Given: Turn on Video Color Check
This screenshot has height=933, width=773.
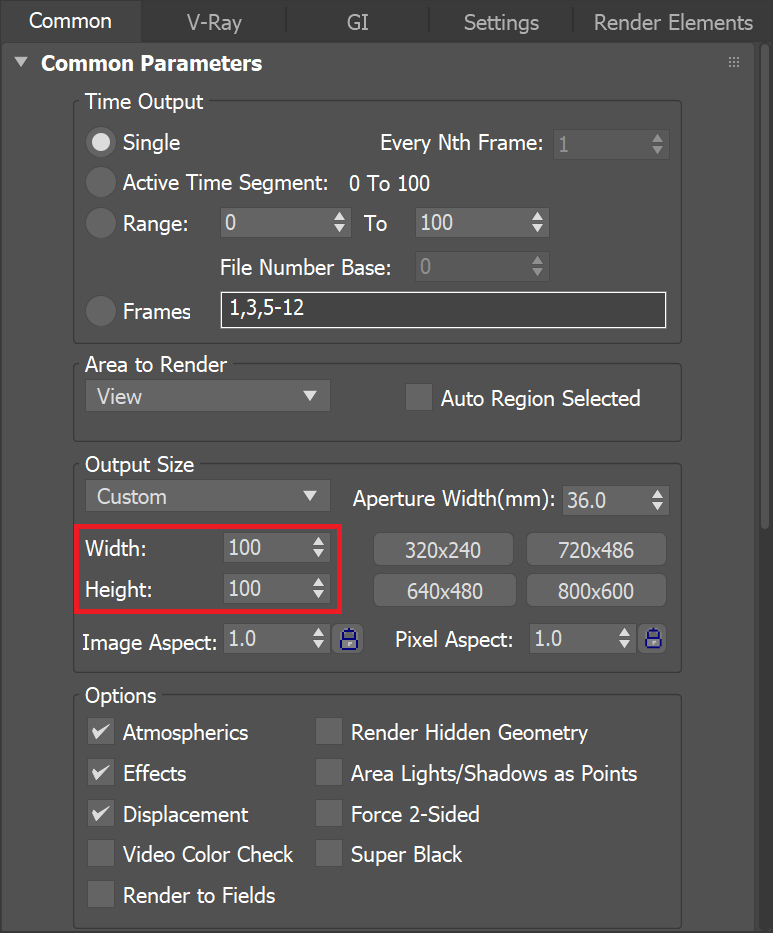Looking at the screenshot, I should [100, 854].
